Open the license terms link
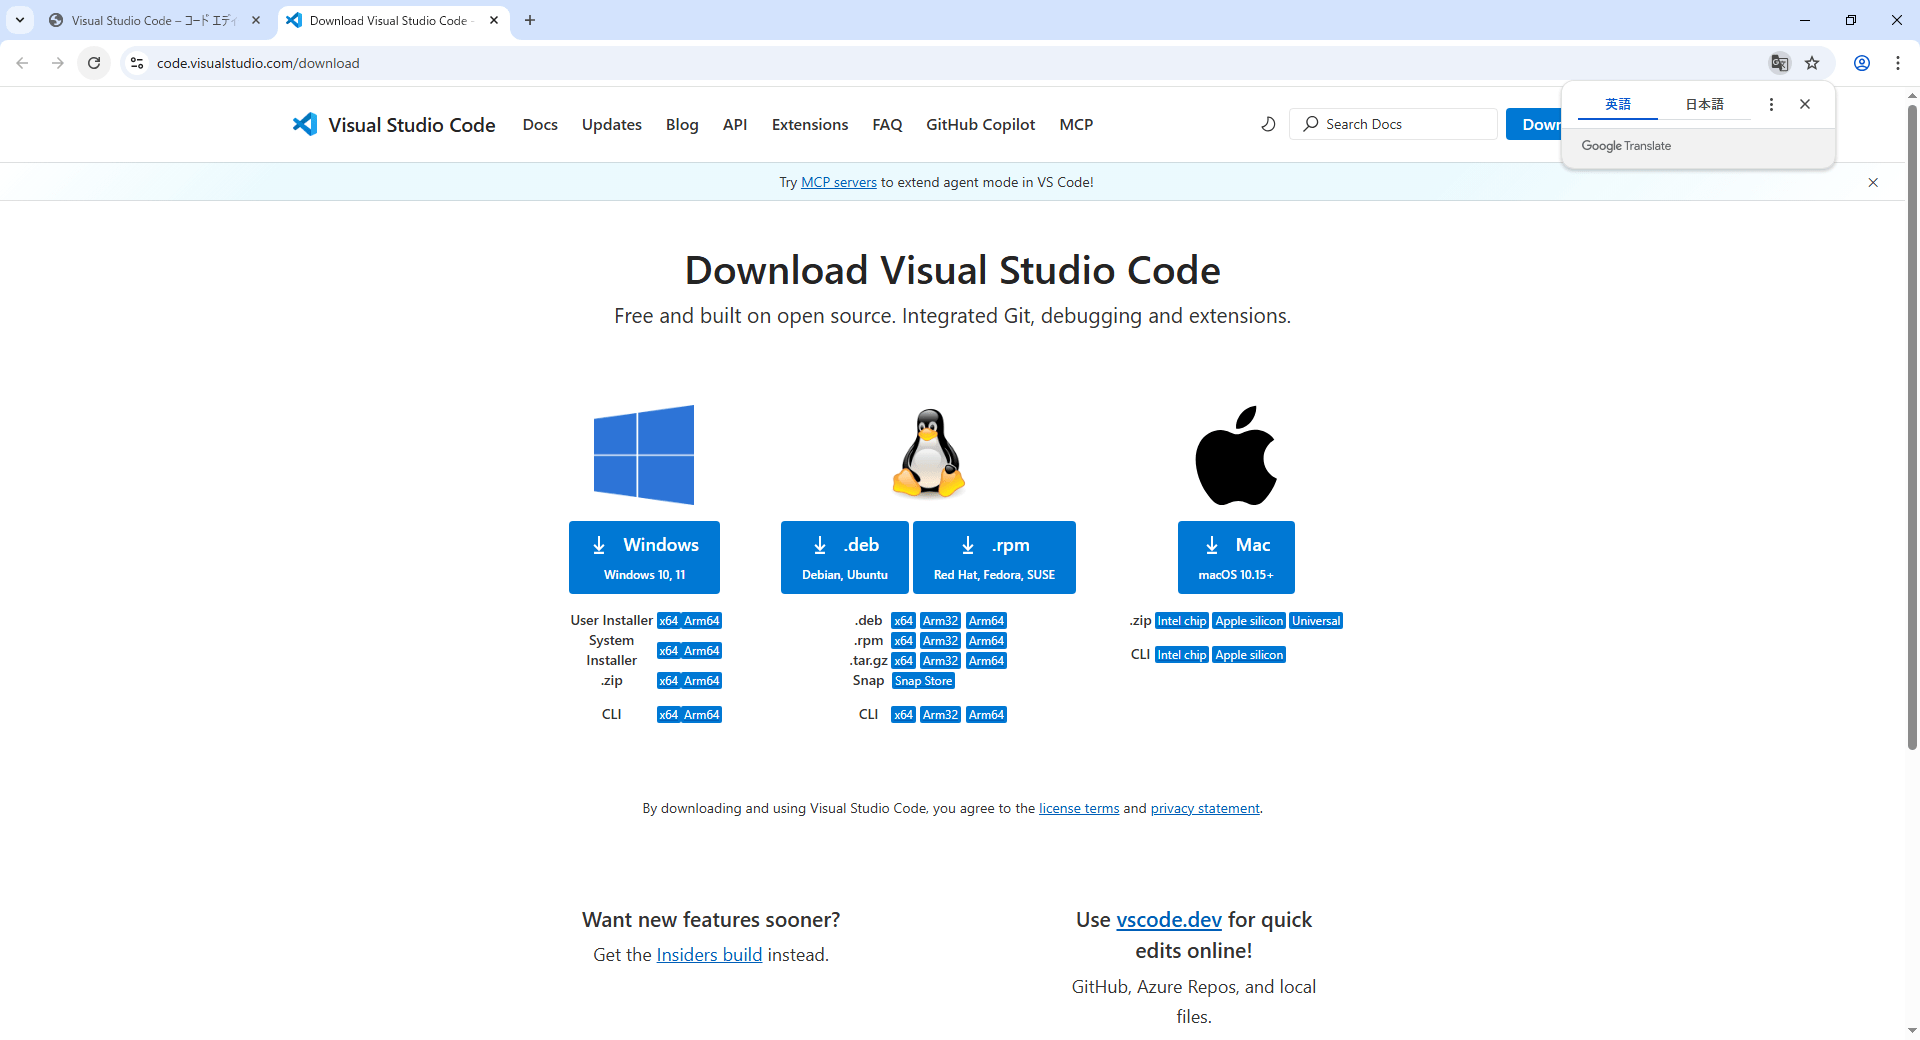This screenshot has height=1040, width=1920. click(x=1079, y=808)
